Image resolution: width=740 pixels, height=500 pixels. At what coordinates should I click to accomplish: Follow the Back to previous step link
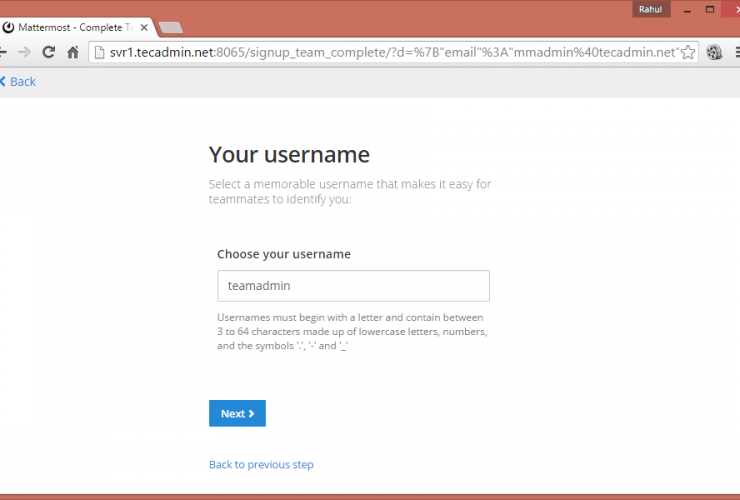tap(261, 464)
